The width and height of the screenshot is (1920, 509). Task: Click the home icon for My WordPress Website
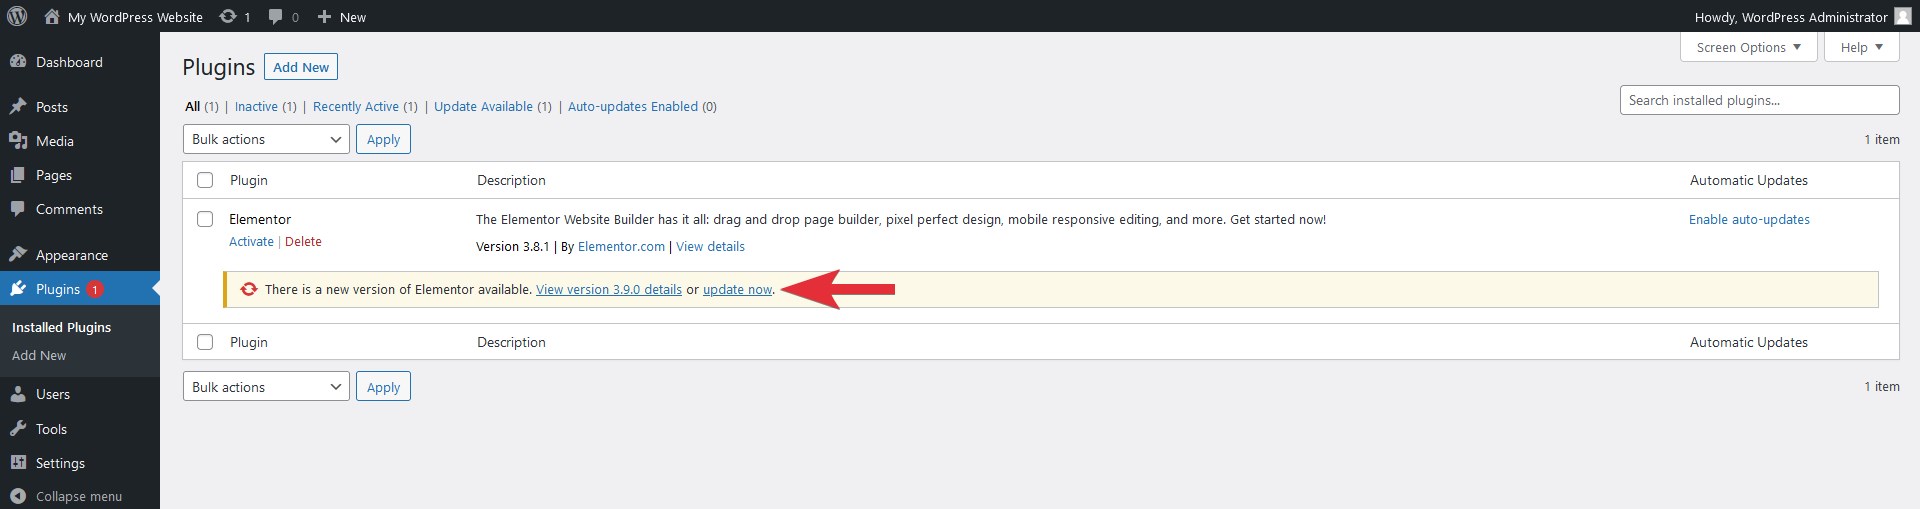pos(52,16)
